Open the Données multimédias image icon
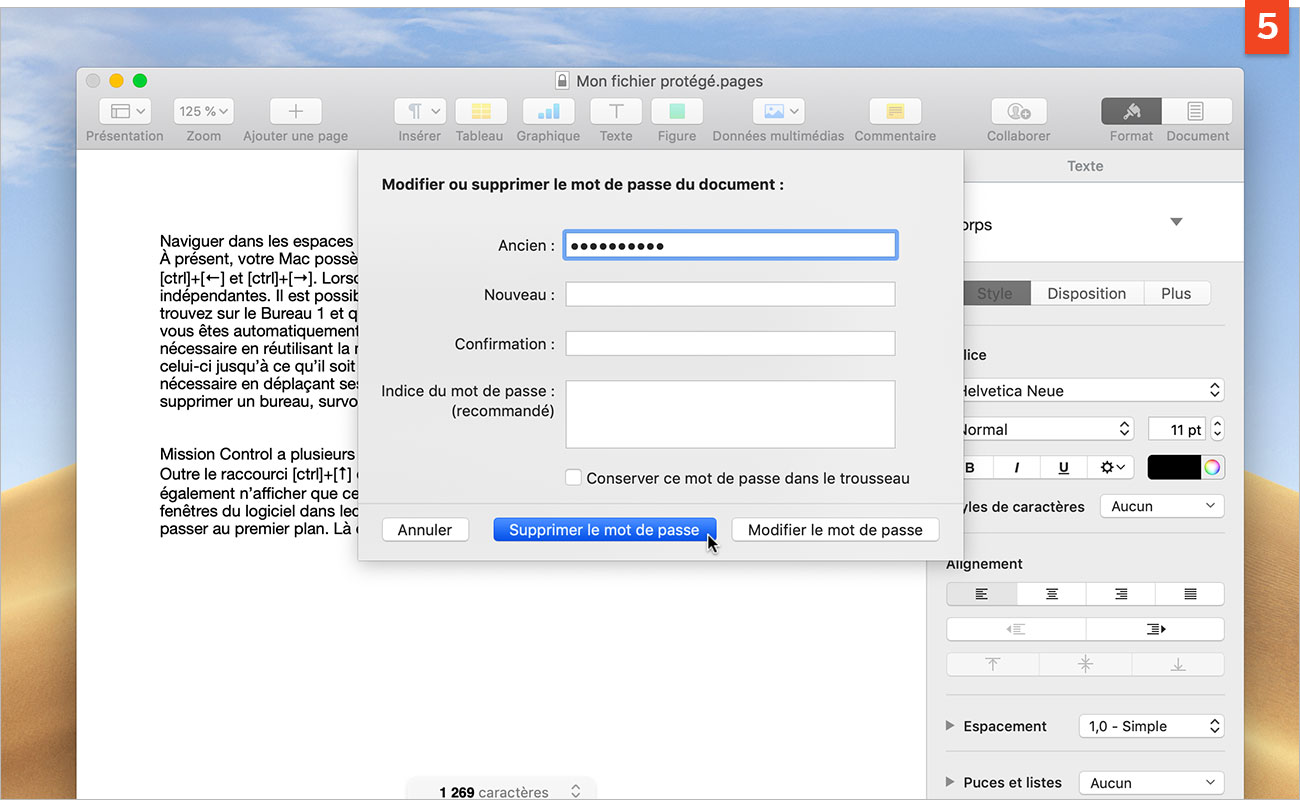 779,111
